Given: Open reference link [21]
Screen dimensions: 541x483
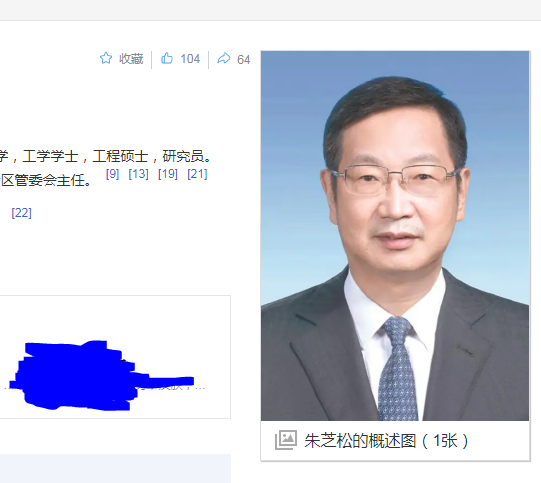Looking at the screenshot, I should click(x=197, y=174).
